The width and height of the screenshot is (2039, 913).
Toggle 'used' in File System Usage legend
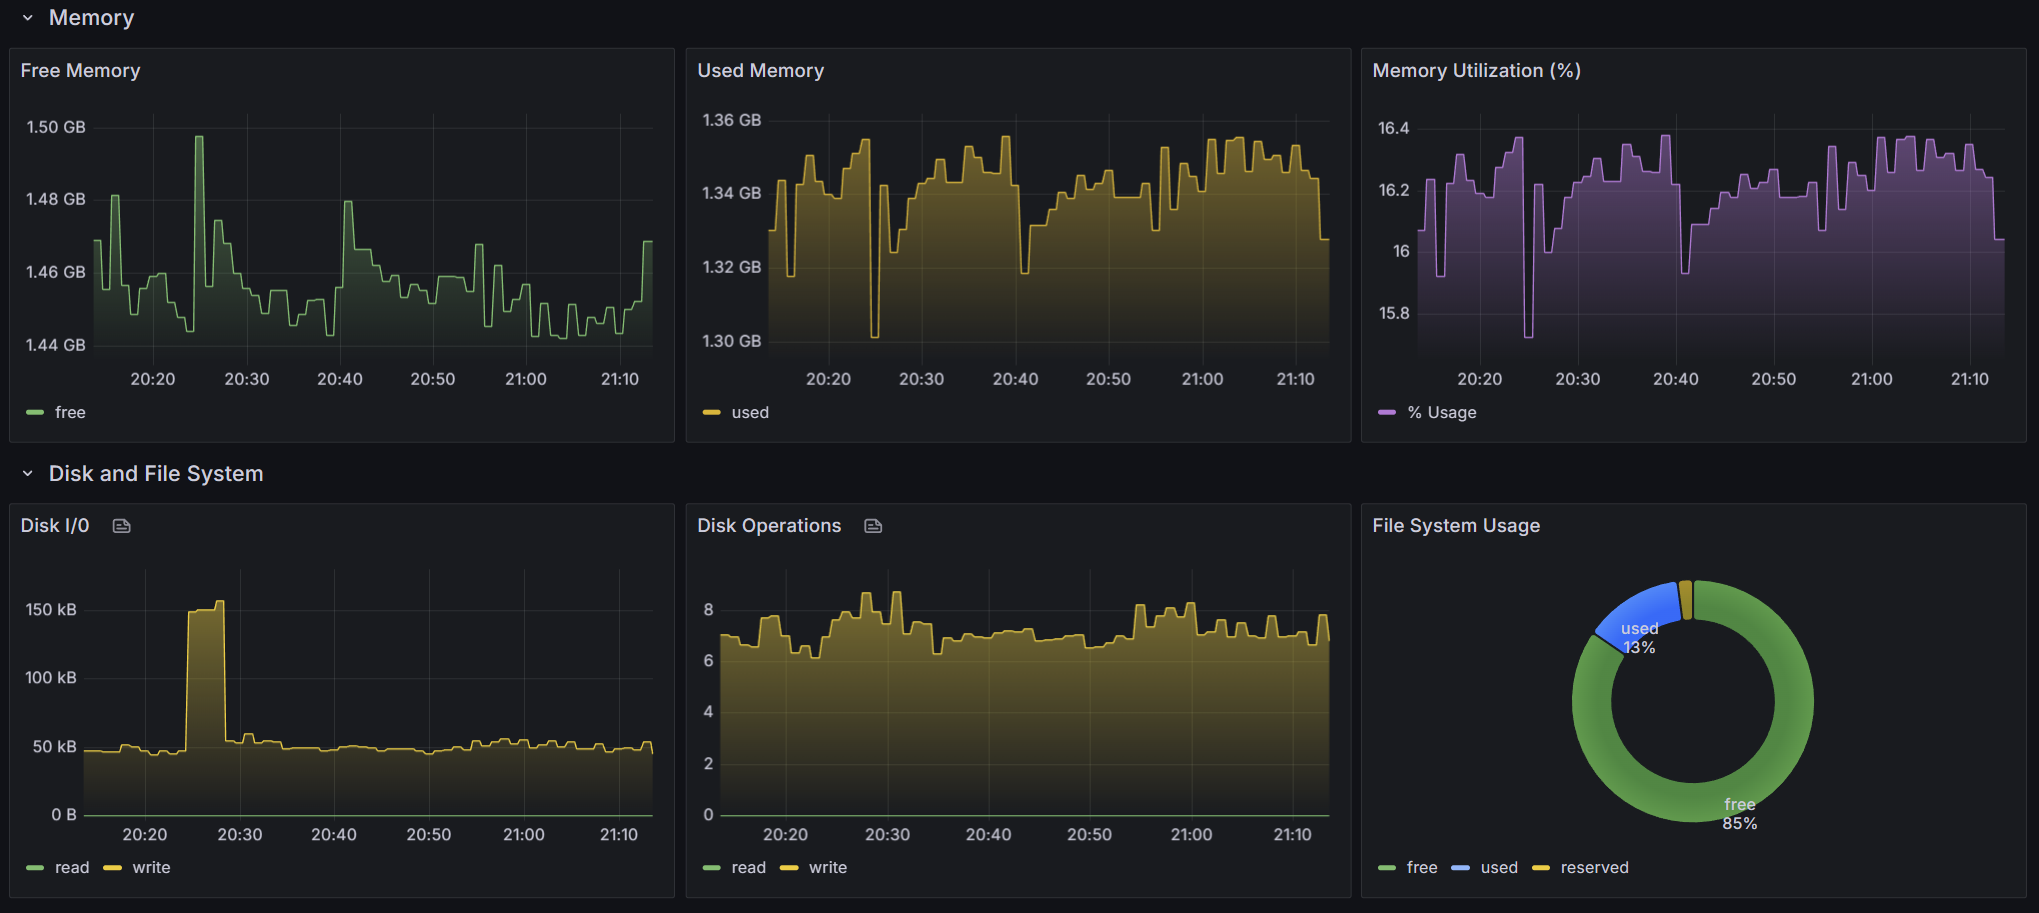pos(1499,868)
